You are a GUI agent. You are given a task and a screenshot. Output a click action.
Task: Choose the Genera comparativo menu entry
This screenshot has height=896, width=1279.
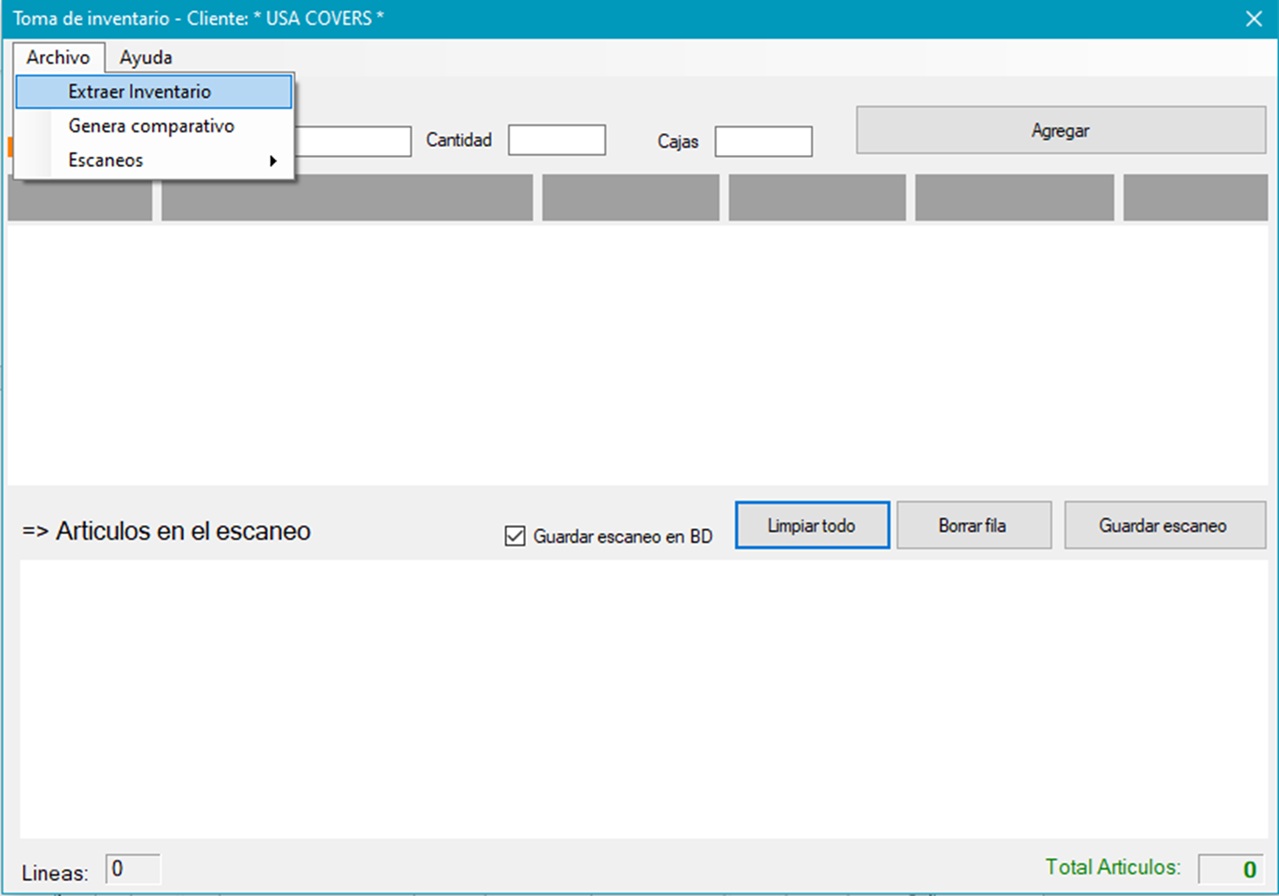click(151, 126)
